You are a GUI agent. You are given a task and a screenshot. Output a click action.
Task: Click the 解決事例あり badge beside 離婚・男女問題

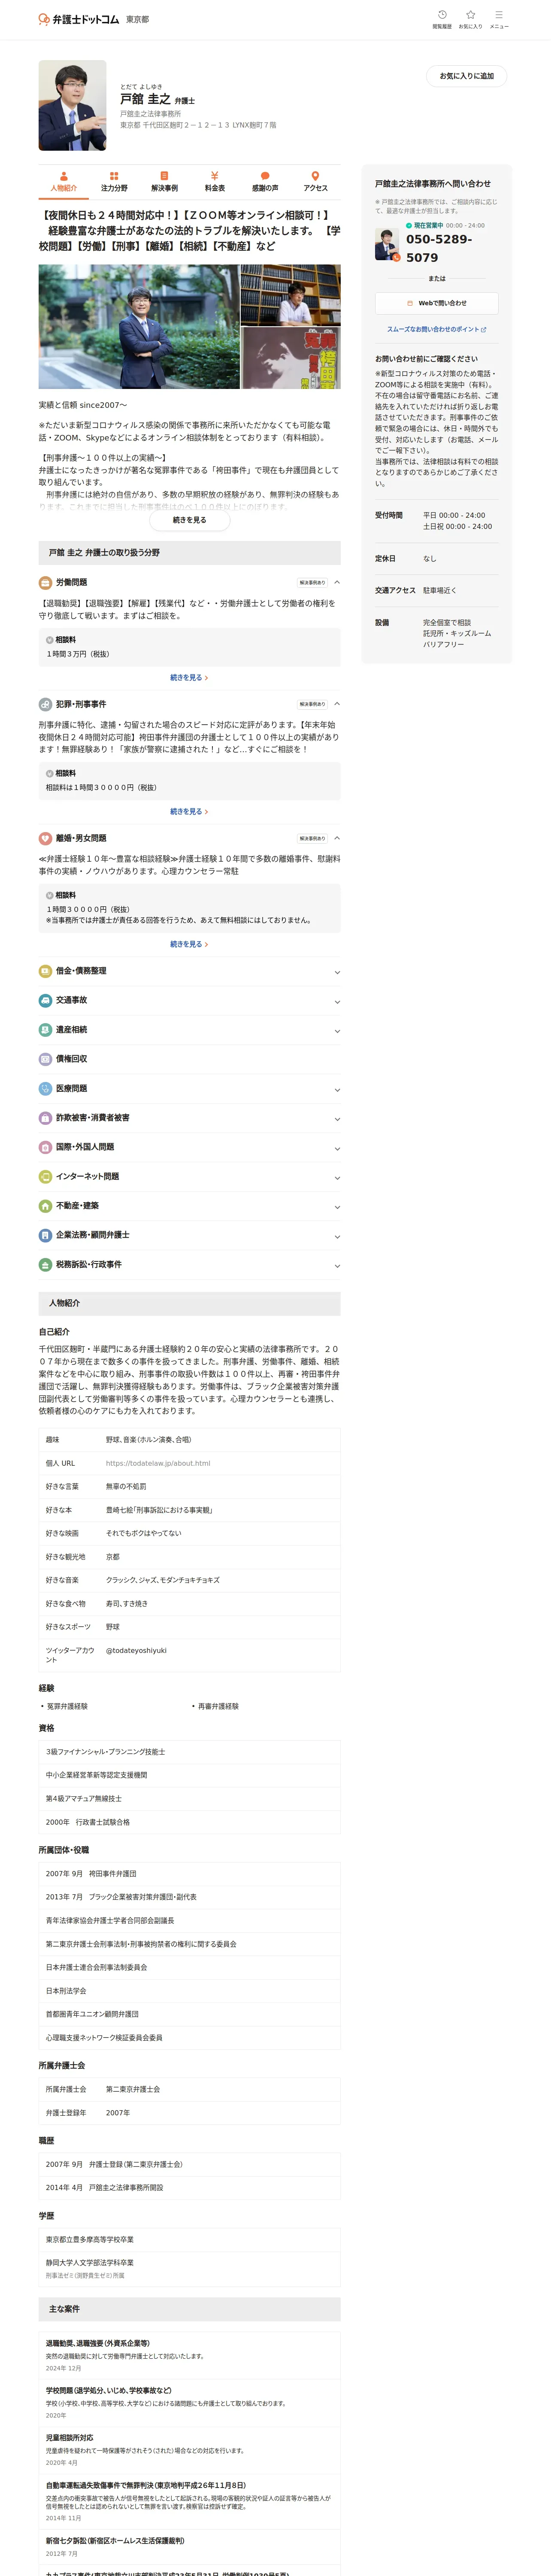click(312, 838)
